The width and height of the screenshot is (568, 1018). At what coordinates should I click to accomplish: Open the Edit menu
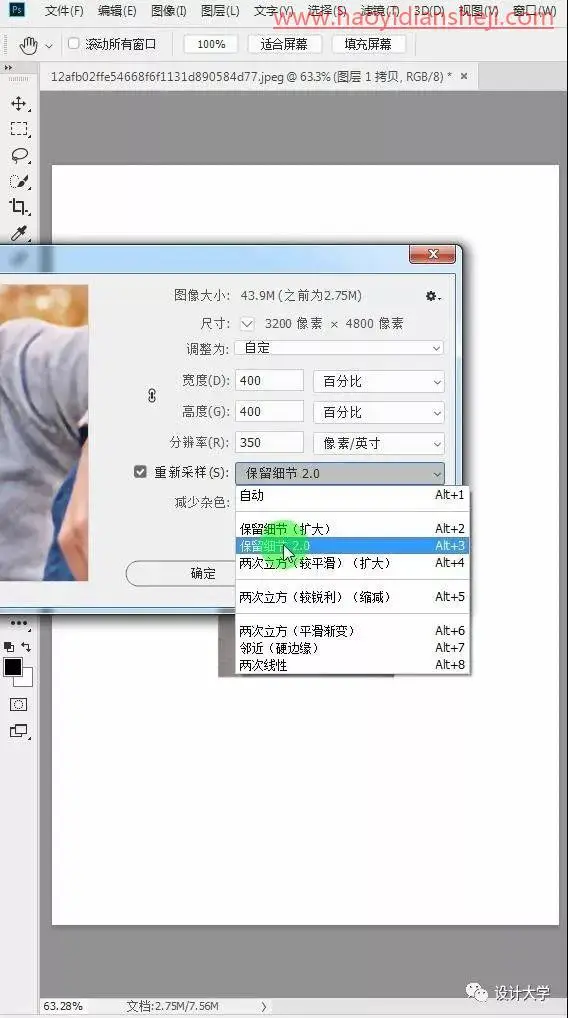coord(117,11)
